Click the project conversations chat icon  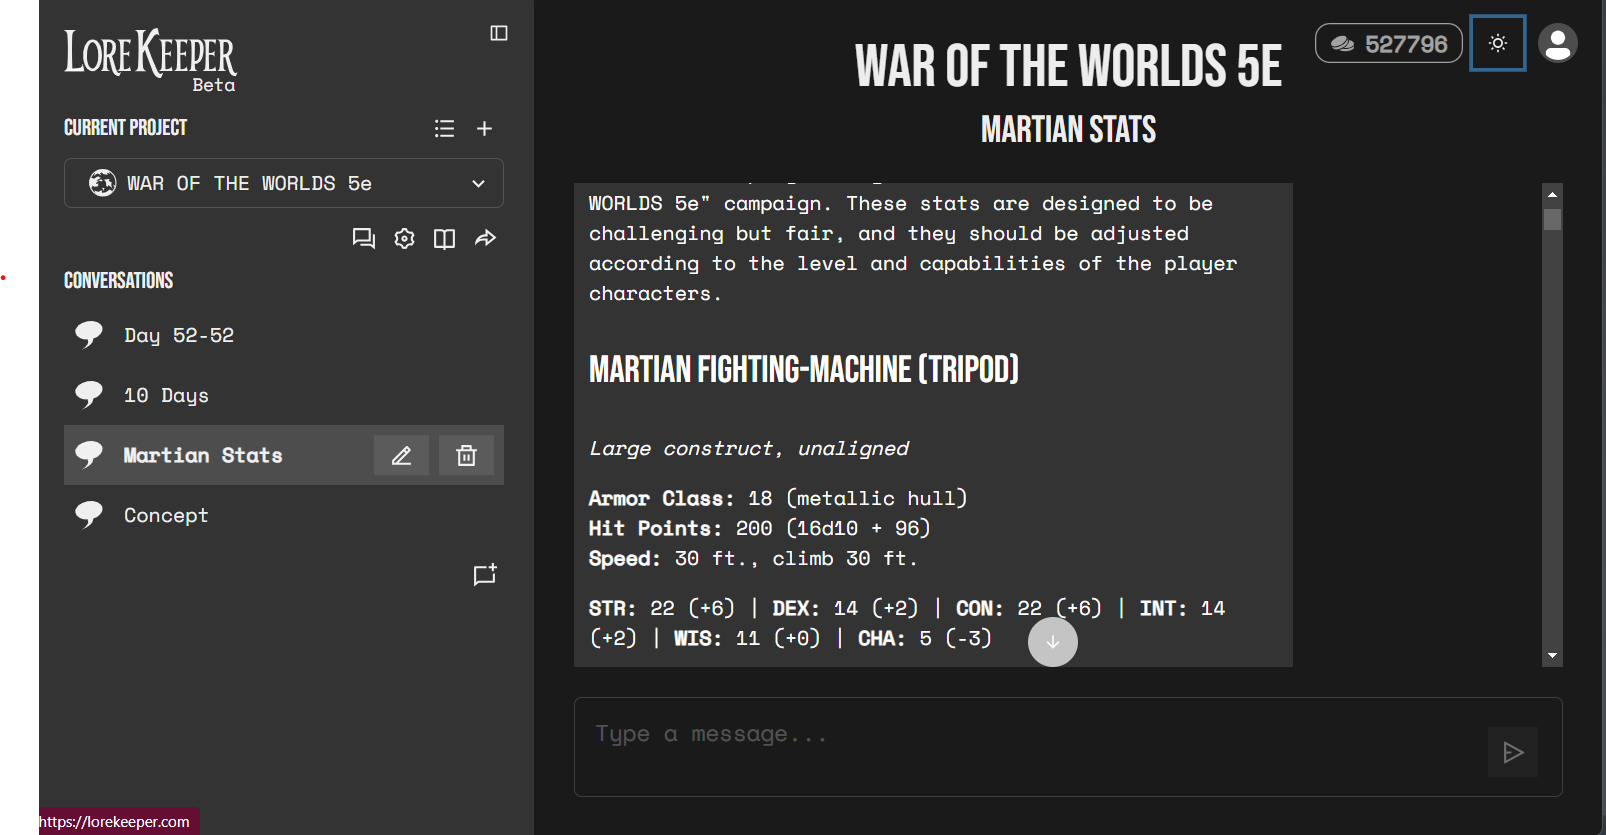coord(364,238)
